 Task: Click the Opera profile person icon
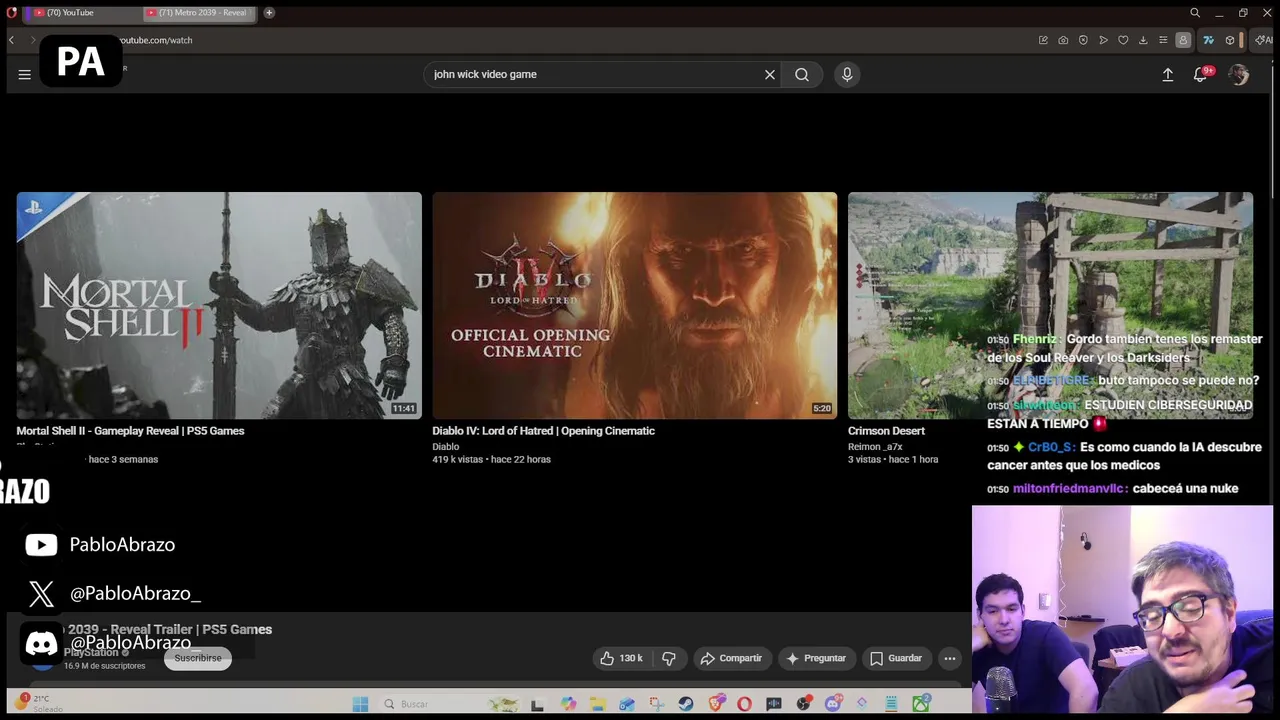[1183, 40]
